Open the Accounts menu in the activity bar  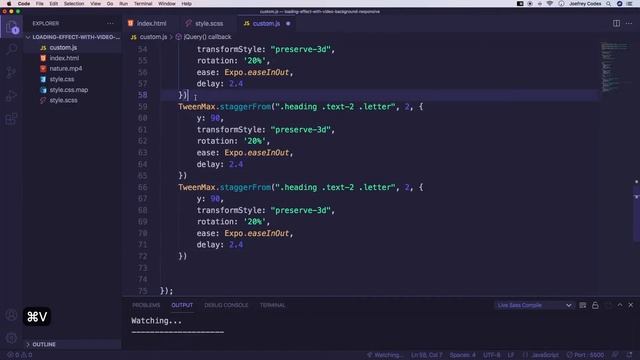pos(11,315)
